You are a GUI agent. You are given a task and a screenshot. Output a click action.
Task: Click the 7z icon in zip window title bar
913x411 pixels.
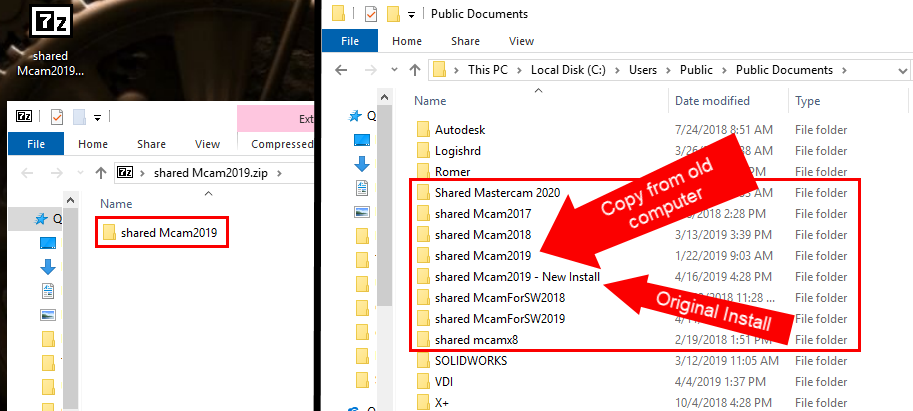(x=24, y=116)
